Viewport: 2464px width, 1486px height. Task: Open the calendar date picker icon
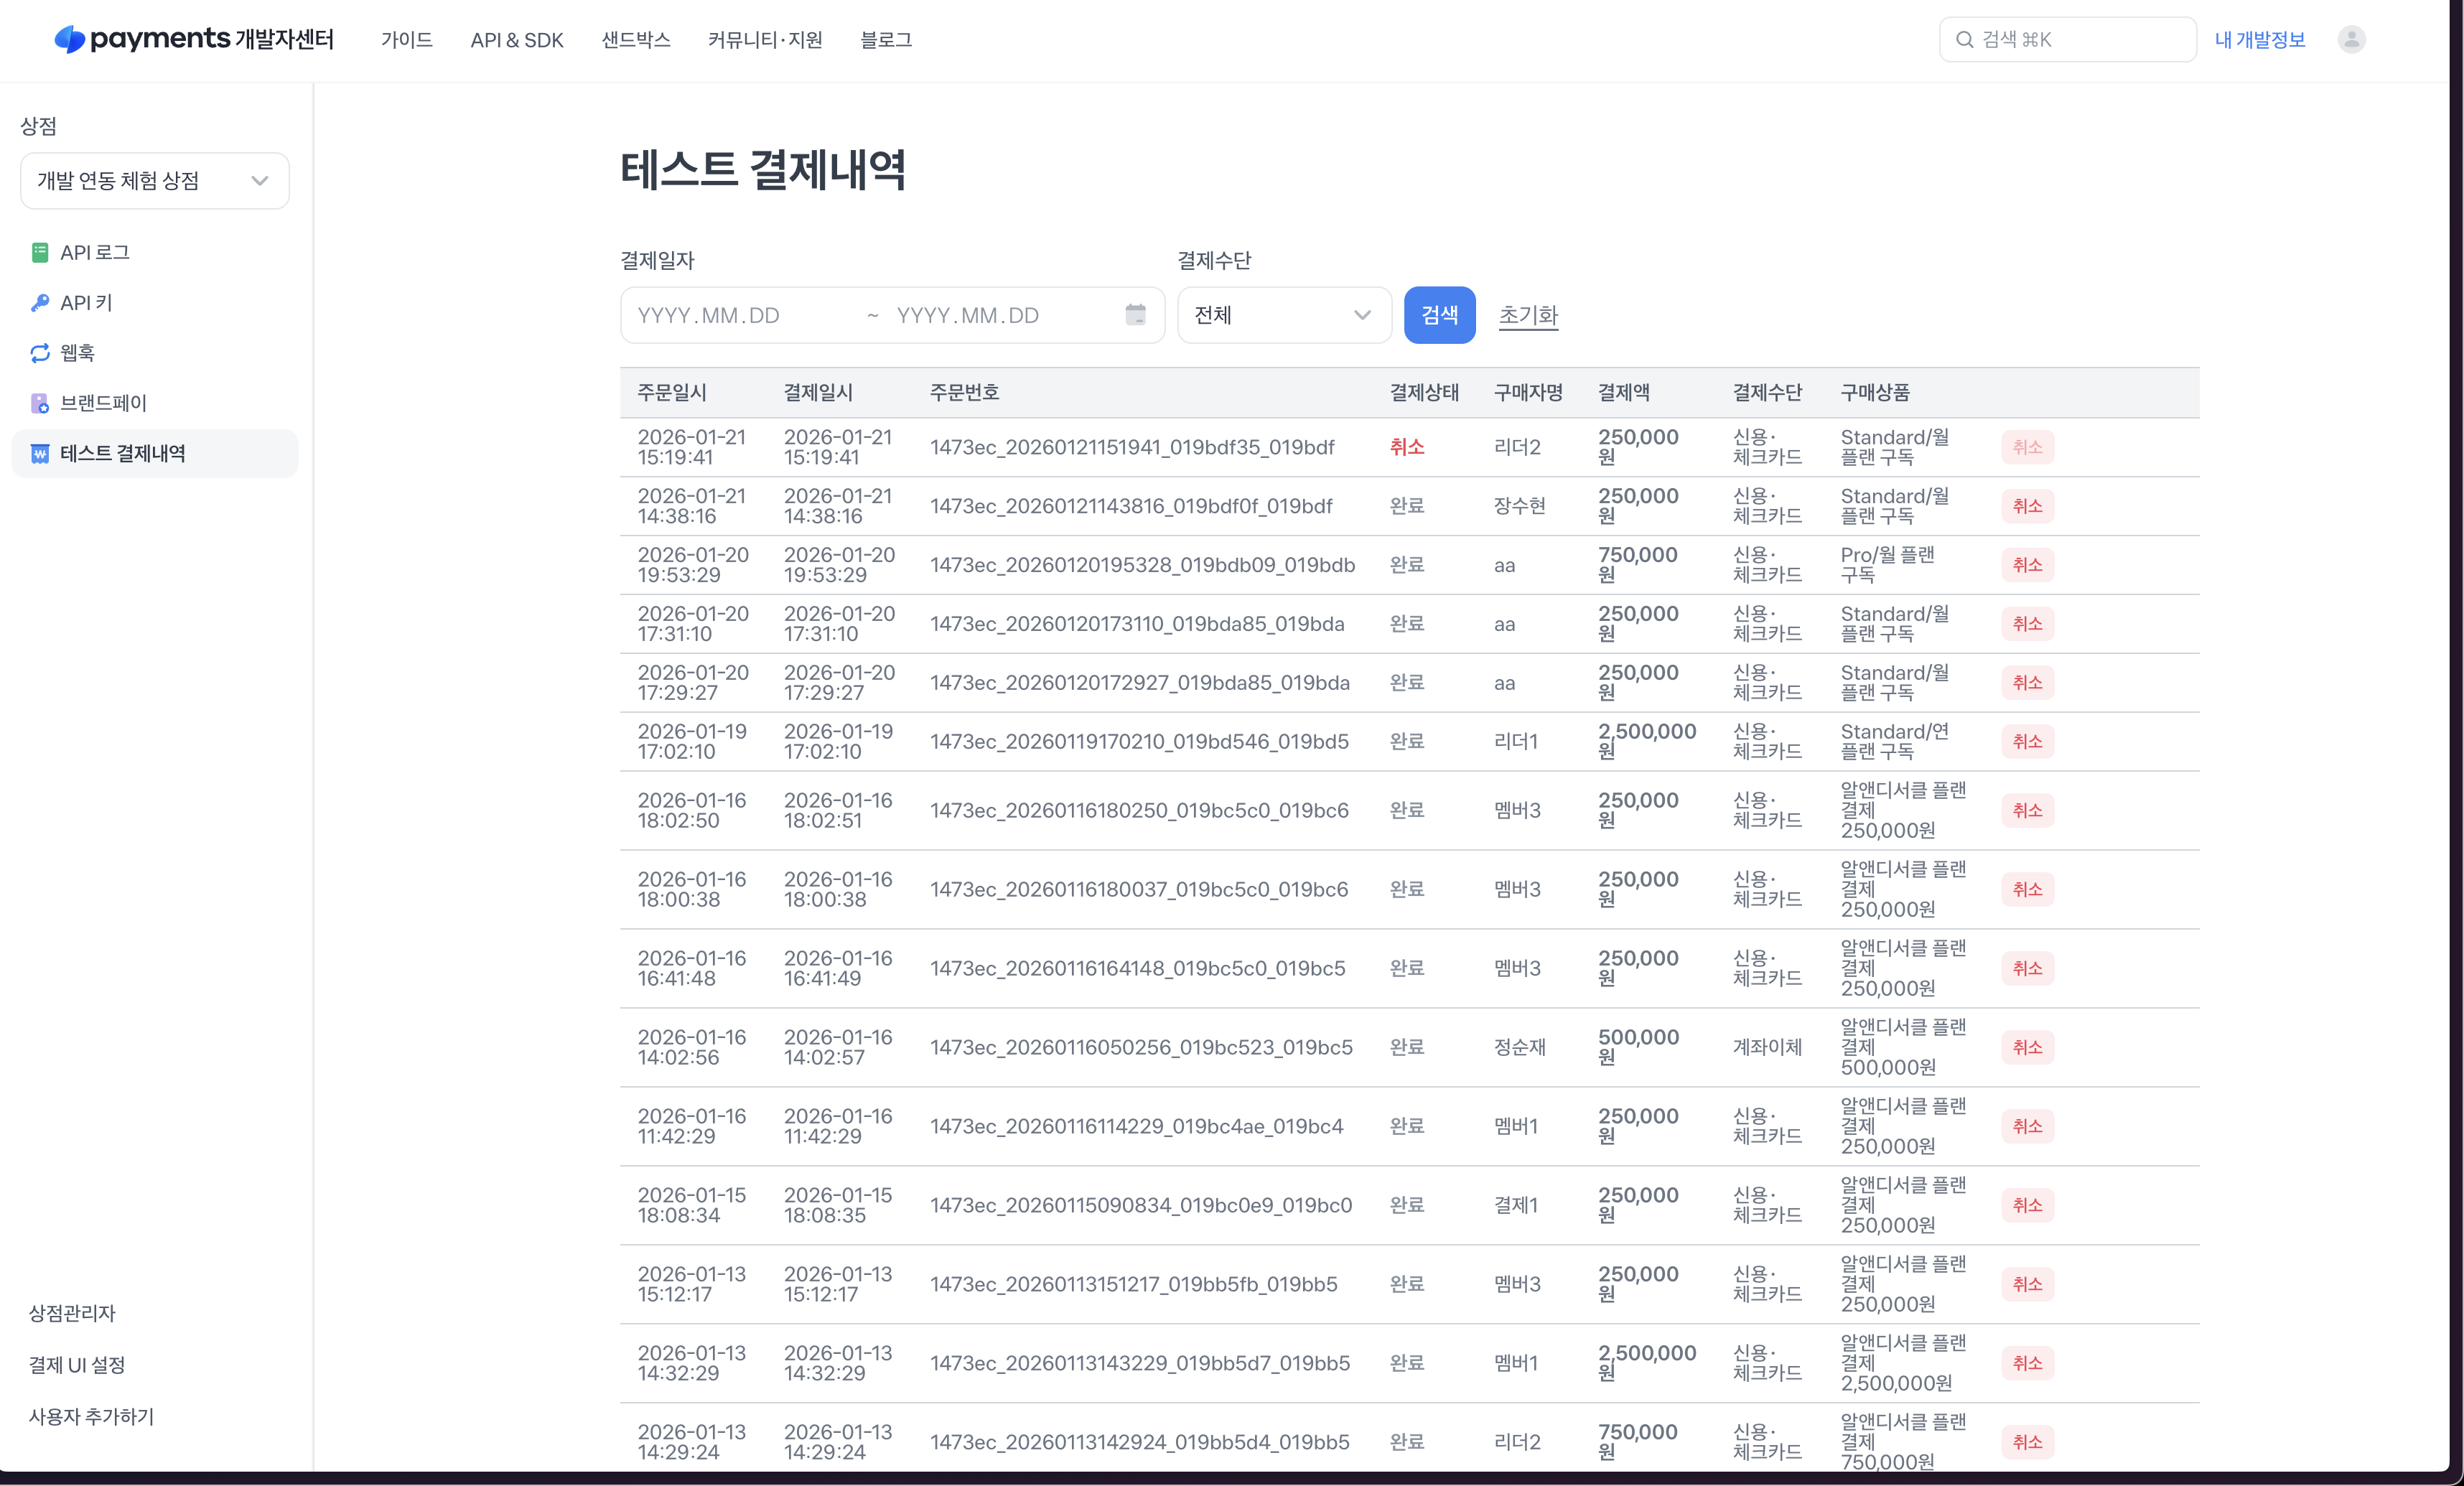pyautogui.click(x=1135, y=315)
